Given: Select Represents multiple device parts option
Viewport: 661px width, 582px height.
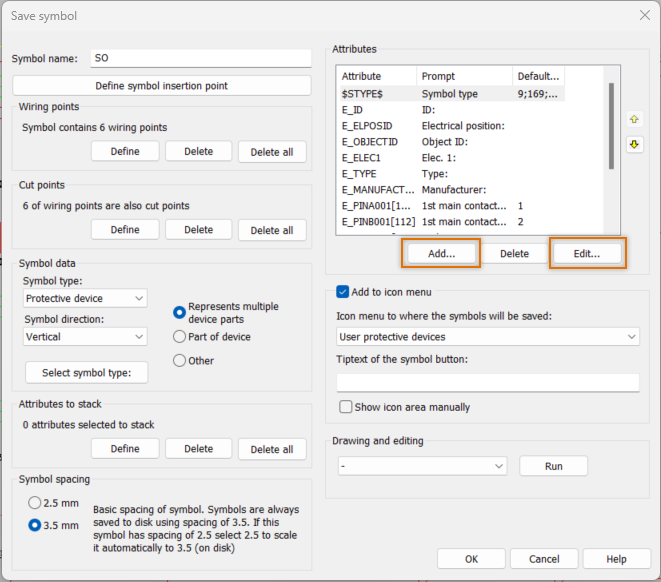Looking at the screenshot, I should click(x=179, y=312).
